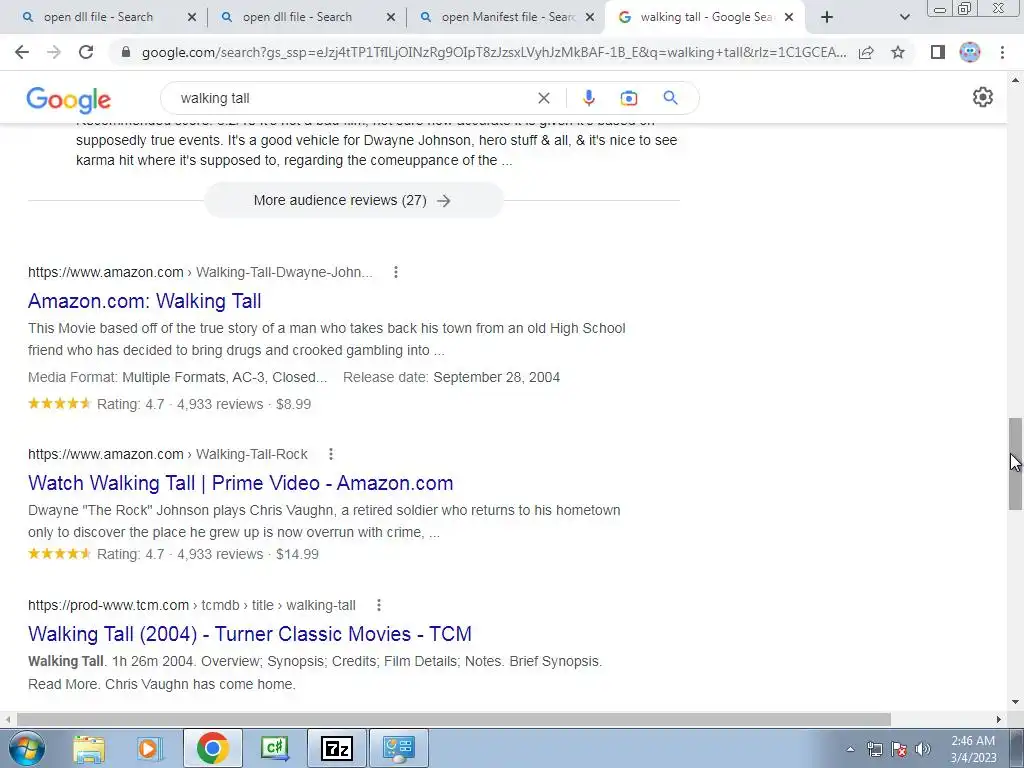Open Watch Walking Tall Prime Video link
Image resolution: width=1024 pixels, height=768 pixels.
[240, 483]
